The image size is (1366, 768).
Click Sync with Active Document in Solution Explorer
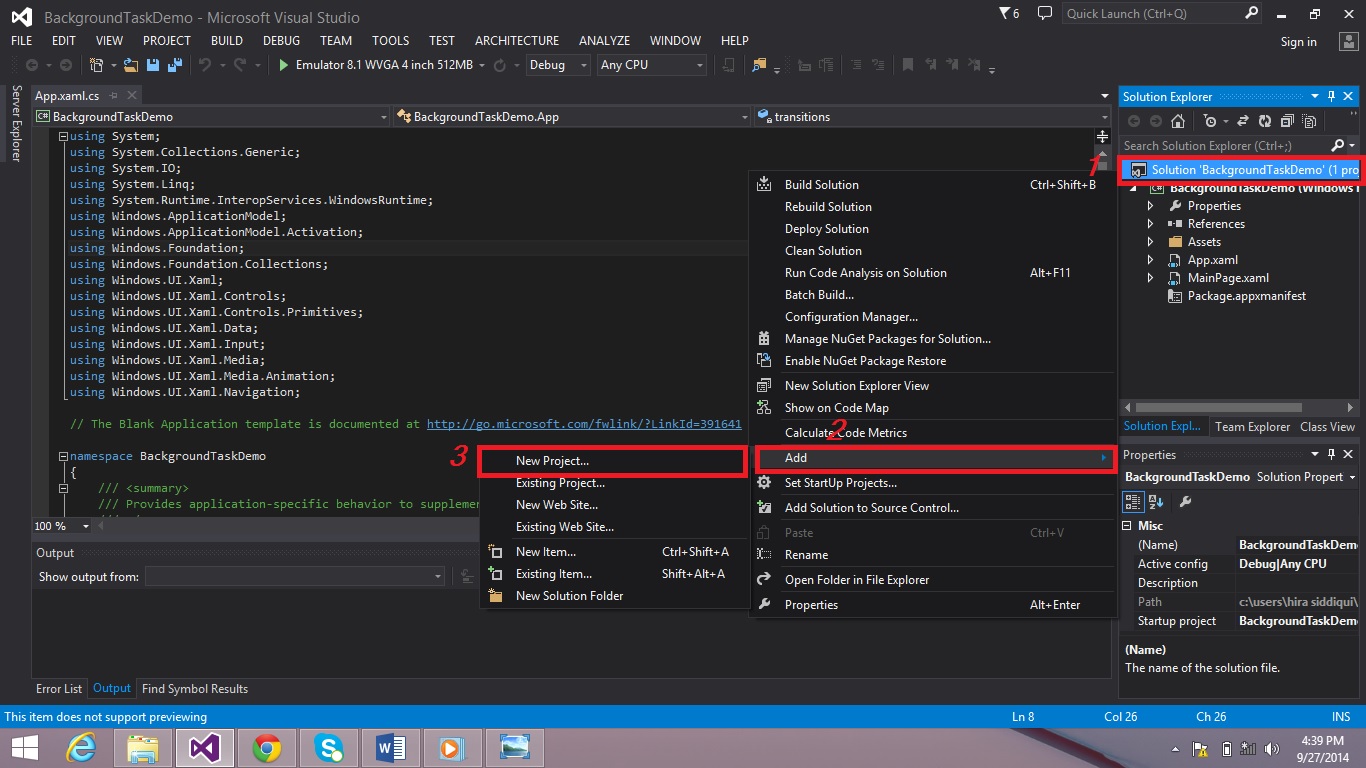[x=1243, y=121]
